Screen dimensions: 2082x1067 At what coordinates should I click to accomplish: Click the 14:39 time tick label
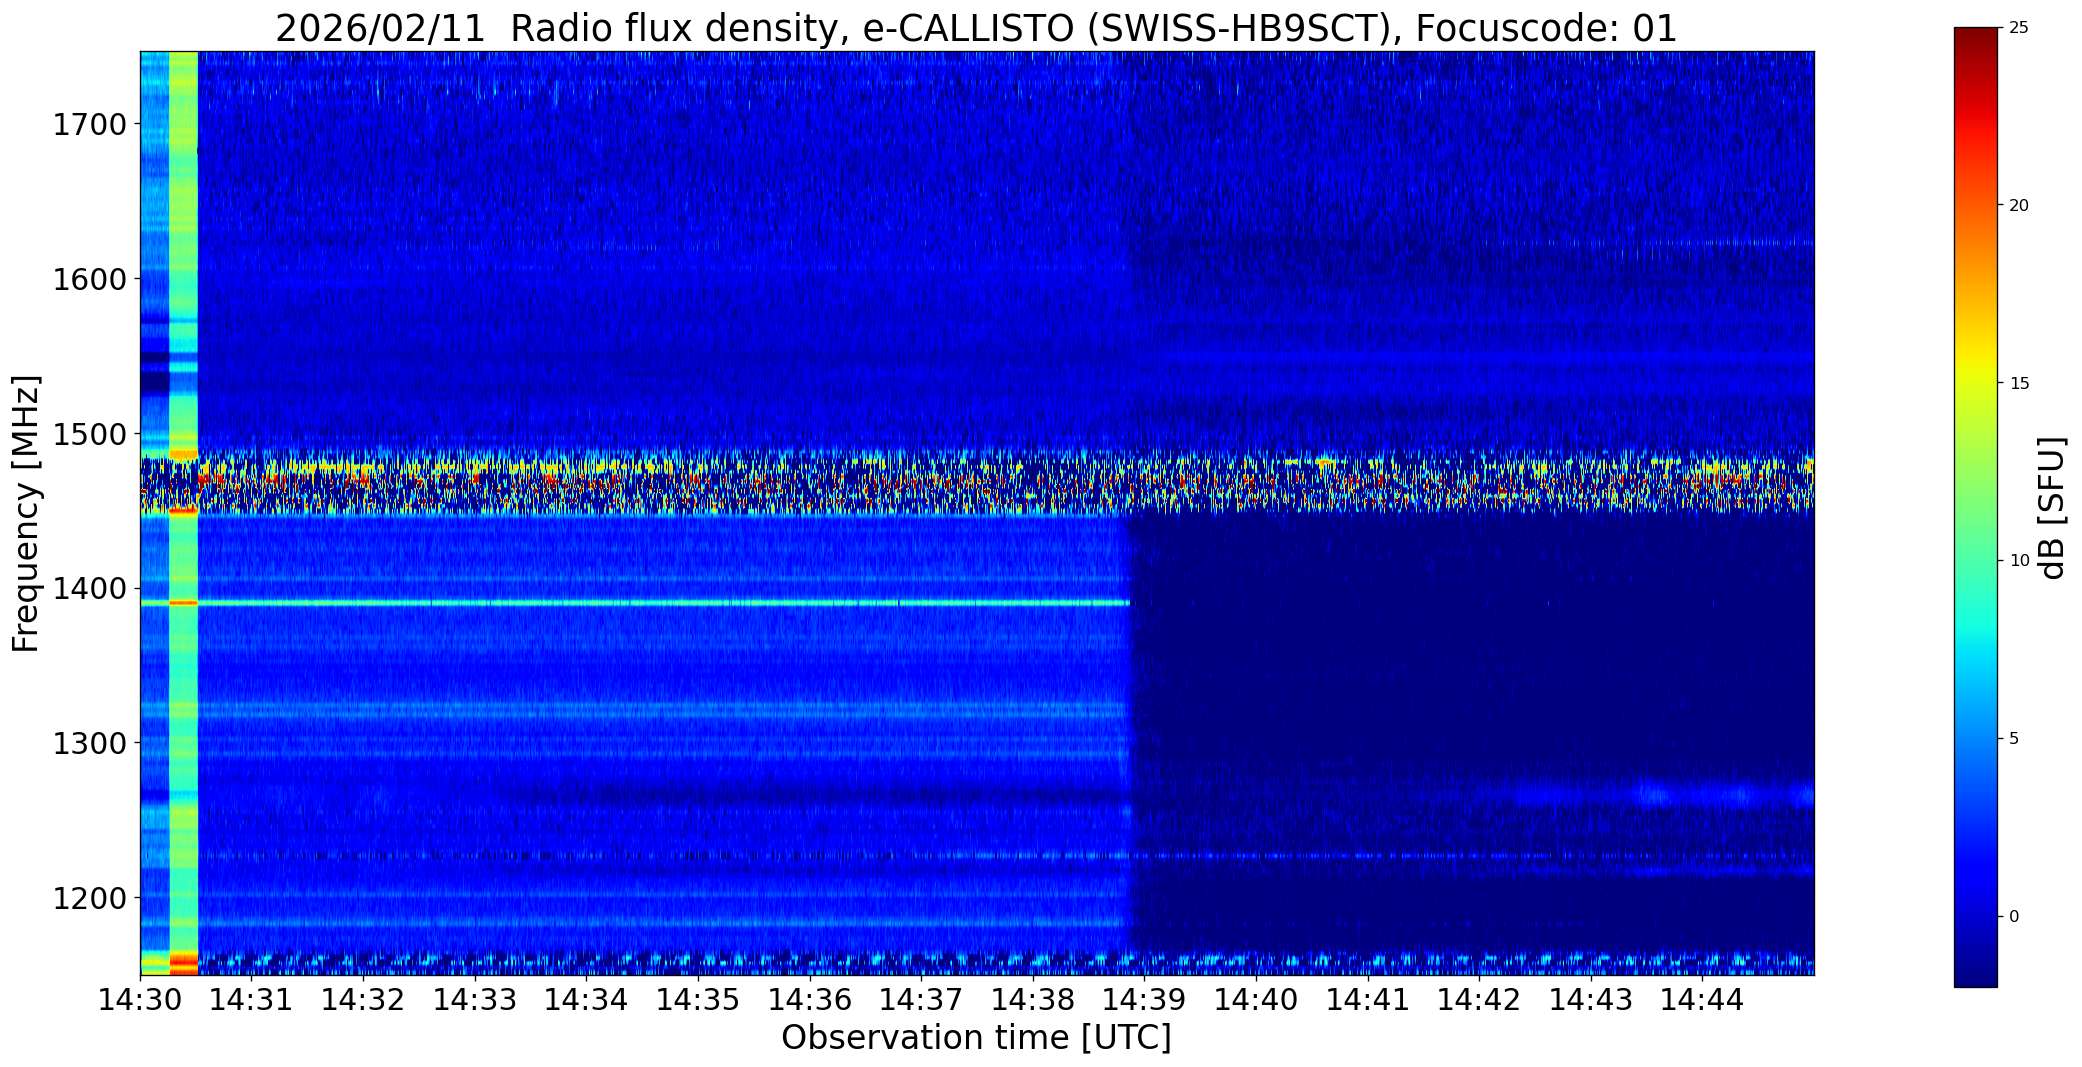click(1145, 999)
